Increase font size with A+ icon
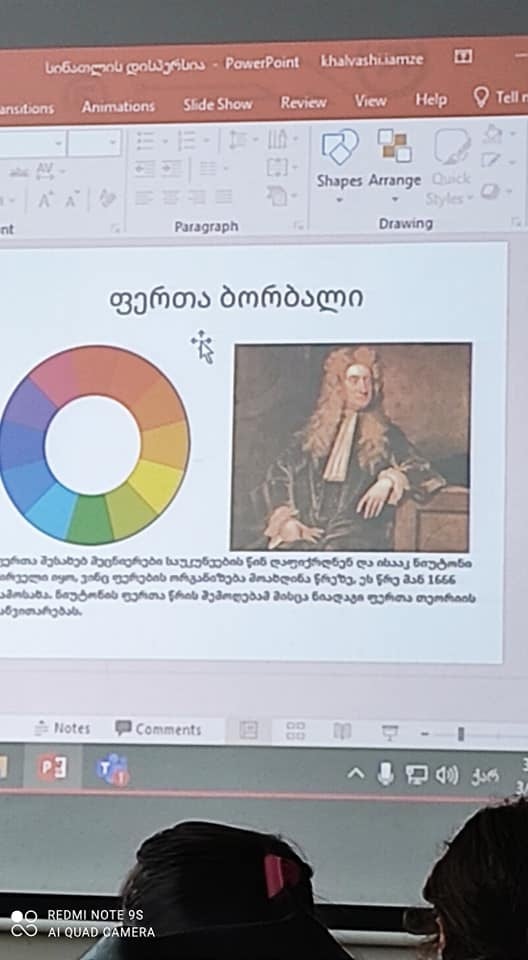The height and width of the screenshot is (960, 528). (45, 200)
